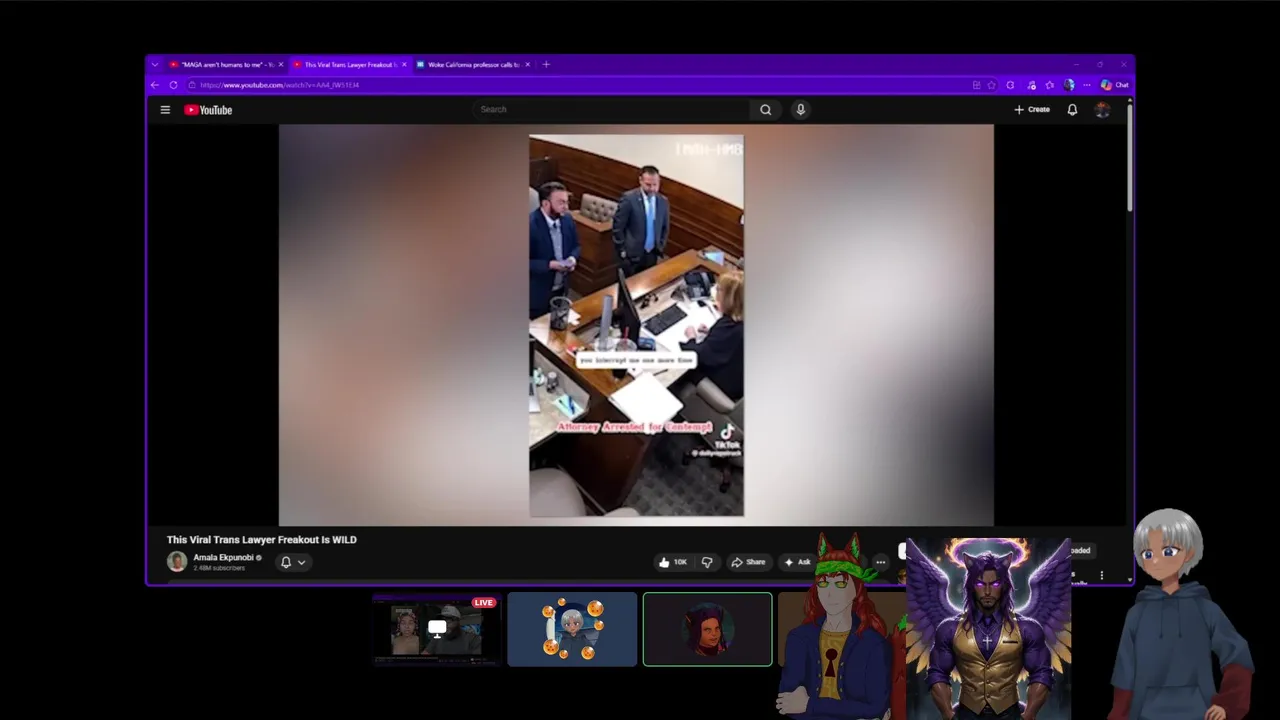Open YouTube notifications bell in header
The height and width of the screenshot is (720, 1280).
click(1072, 110)
